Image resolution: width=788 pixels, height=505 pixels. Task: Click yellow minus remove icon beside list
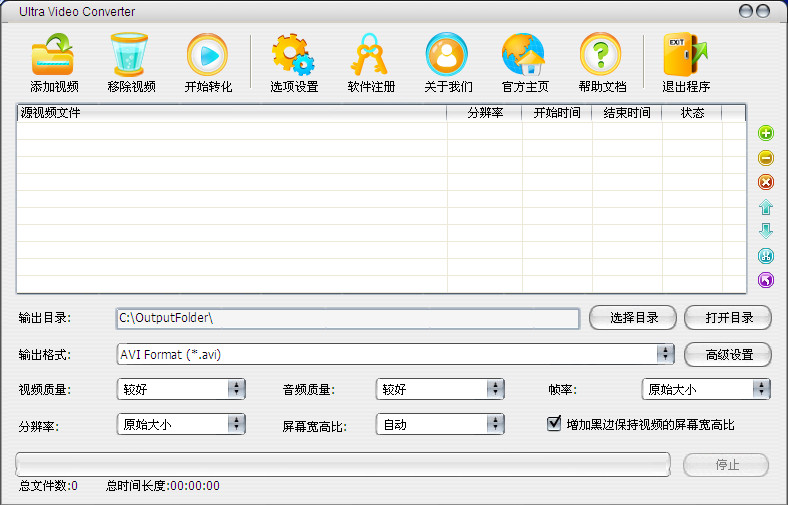tap(765, 158)
